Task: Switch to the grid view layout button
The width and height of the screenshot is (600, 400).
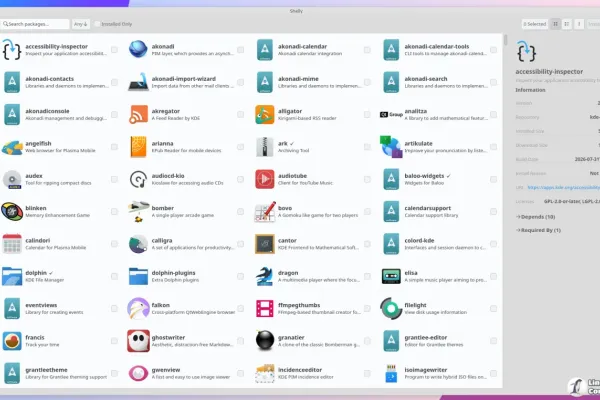Action: [555, 24]
